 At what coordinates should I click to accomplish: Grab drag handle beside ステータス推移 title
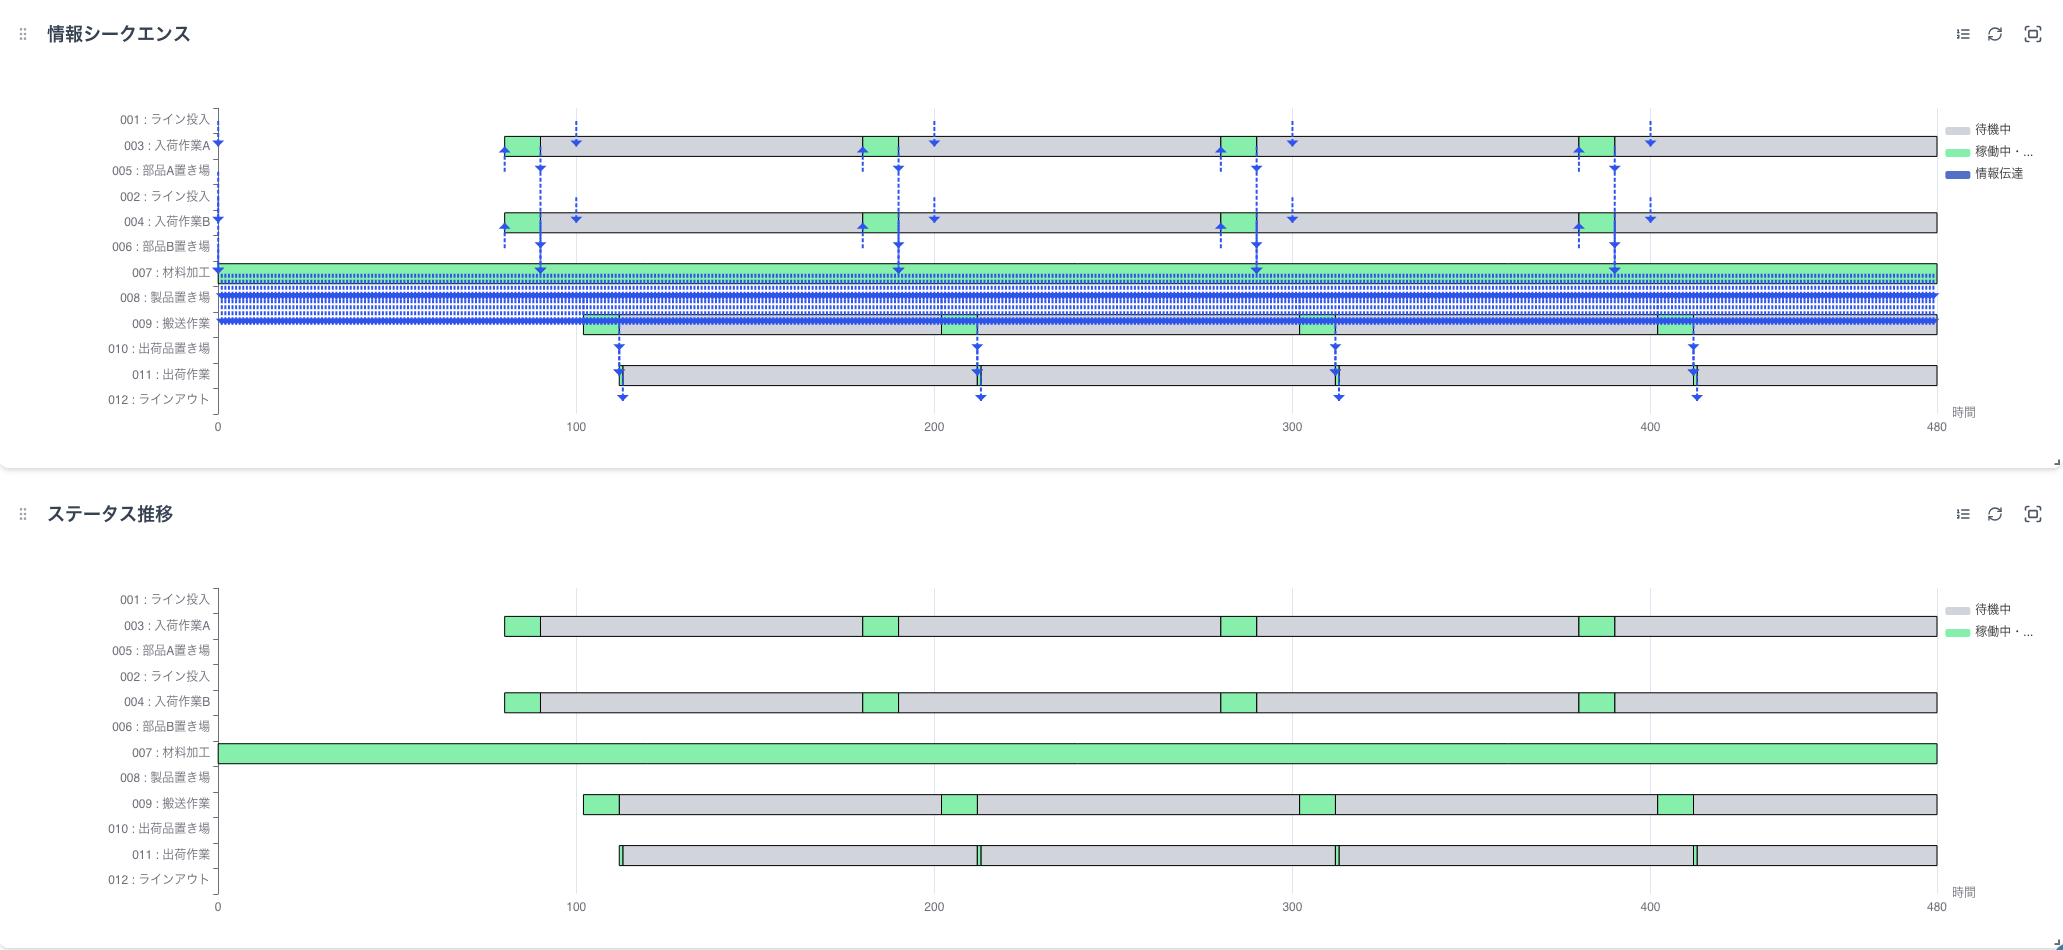tap(23, 514)
